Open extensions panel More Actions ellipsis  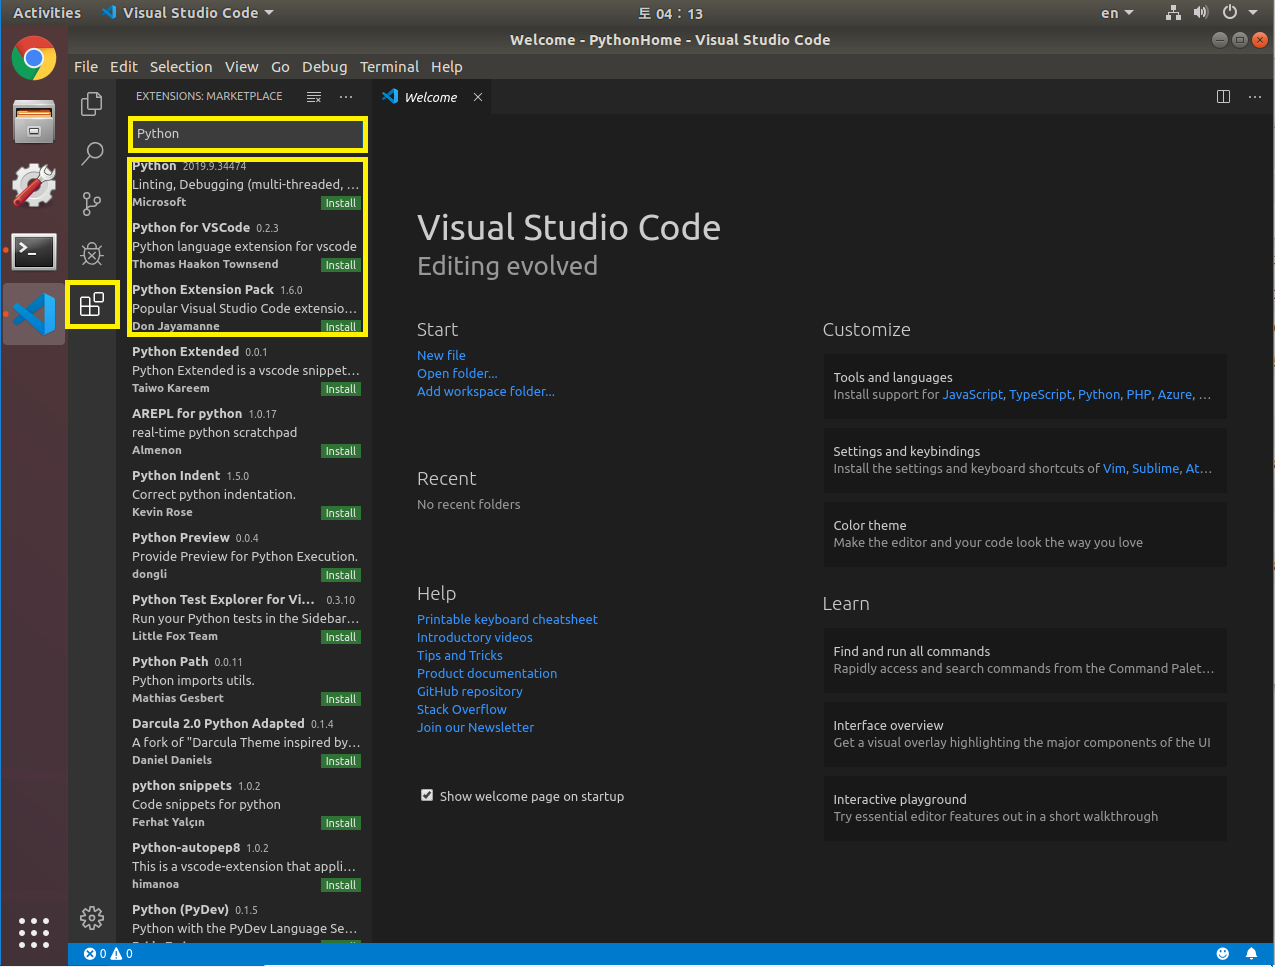coord(346,97)
